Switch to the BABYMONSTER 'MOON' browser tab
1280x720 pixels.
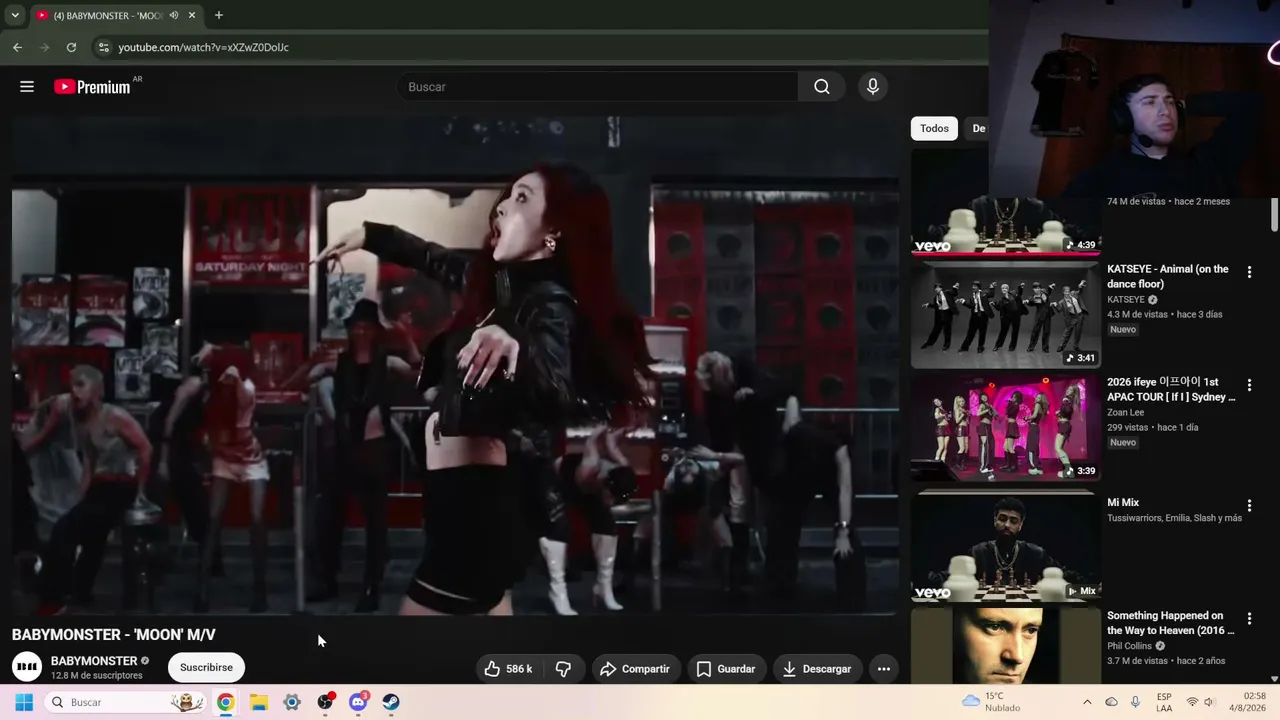click(108, 15)
